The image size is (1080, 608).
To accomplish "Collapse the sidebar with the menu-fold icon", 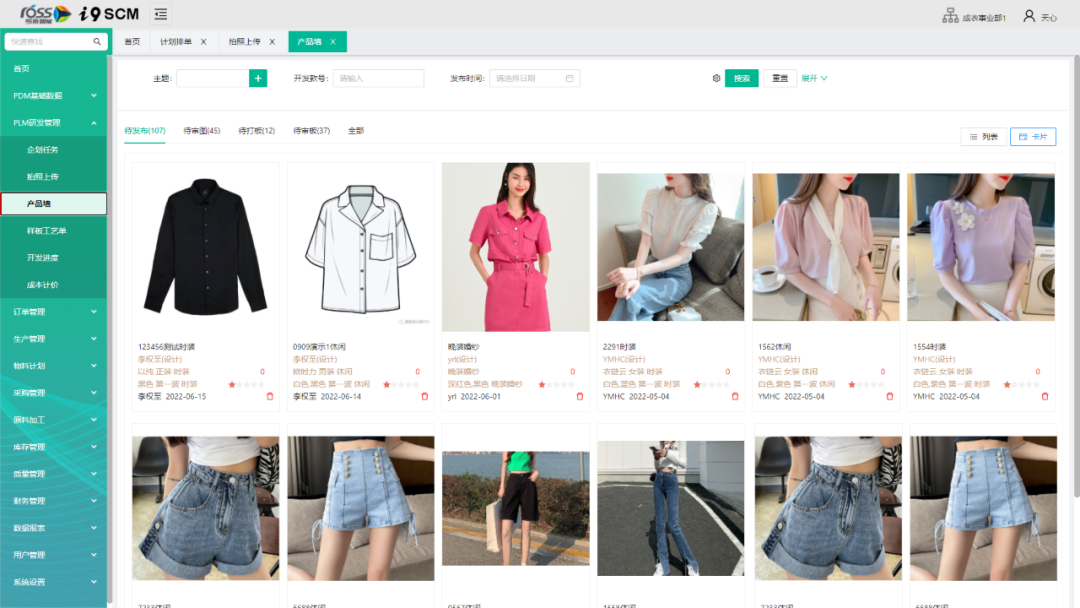I will (160, 14).
